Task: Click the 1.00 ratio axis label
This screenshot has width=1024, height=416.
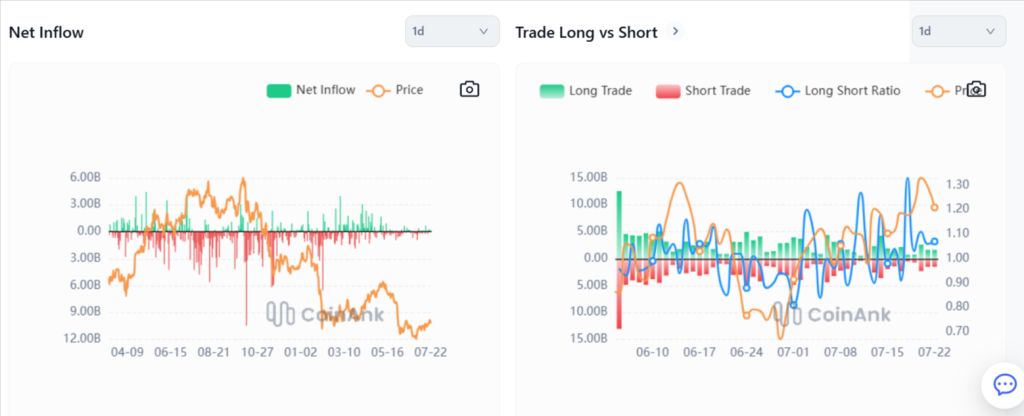Action: pyautogui.click(x=956, y=258)
